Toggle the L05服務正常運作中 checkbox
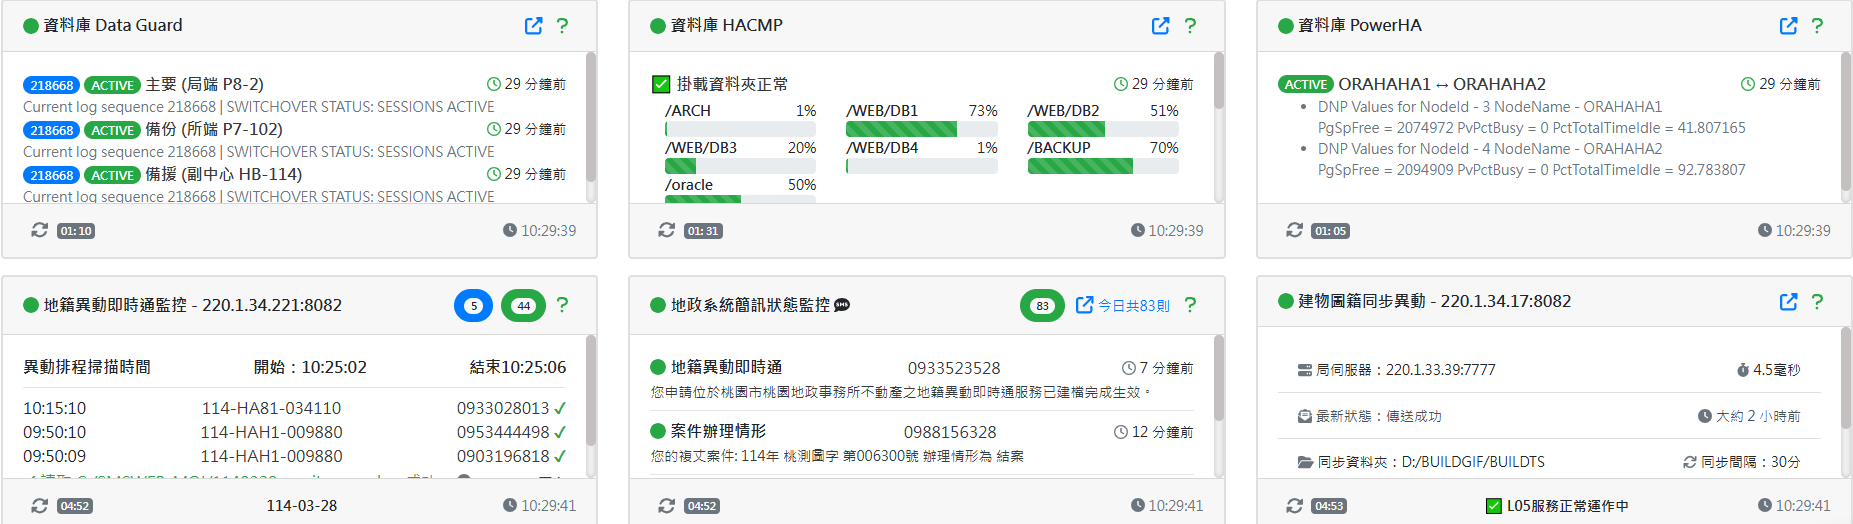1853x524 pixels. click(1494, 506)
